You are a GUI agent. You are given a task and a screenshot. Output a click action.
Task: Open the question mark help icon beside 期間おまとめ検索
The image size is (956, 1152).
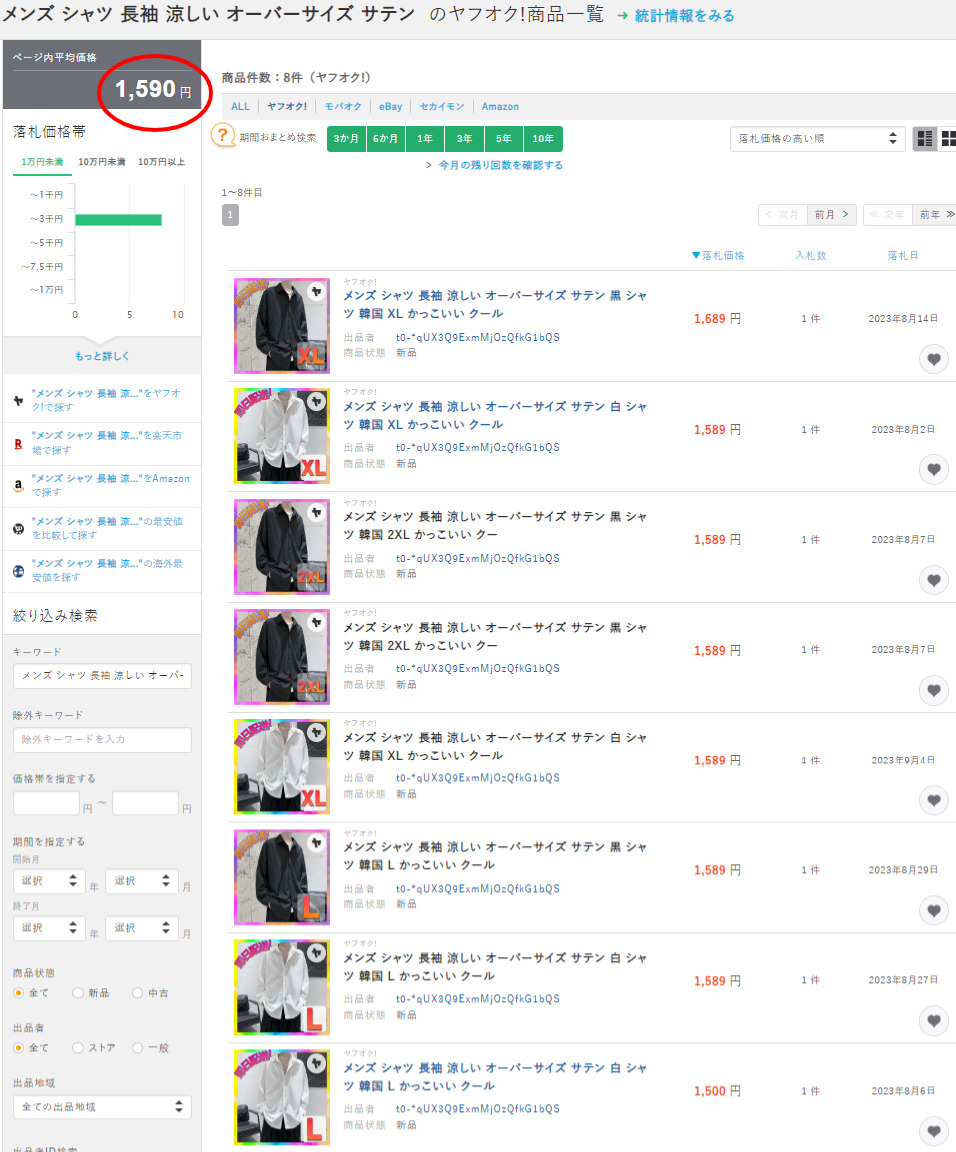223,137
